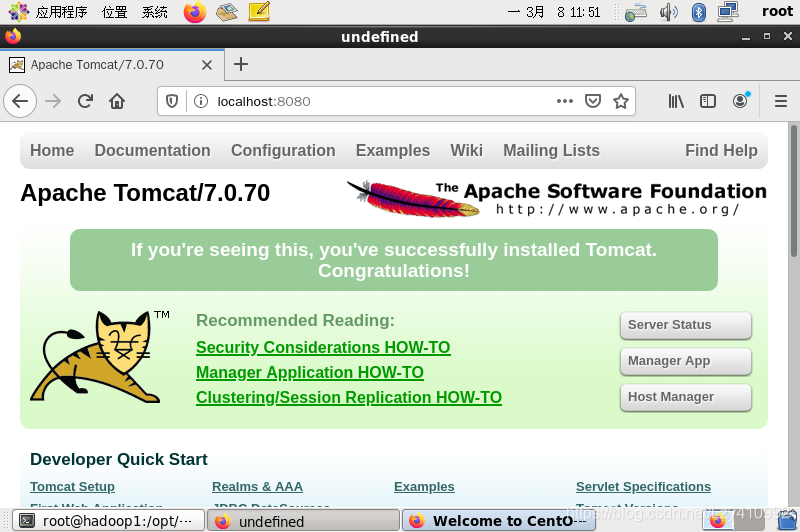Switch to undefined Firefox taskbar item
Screen dimensions: 800x532
click(x=304, y=521)
